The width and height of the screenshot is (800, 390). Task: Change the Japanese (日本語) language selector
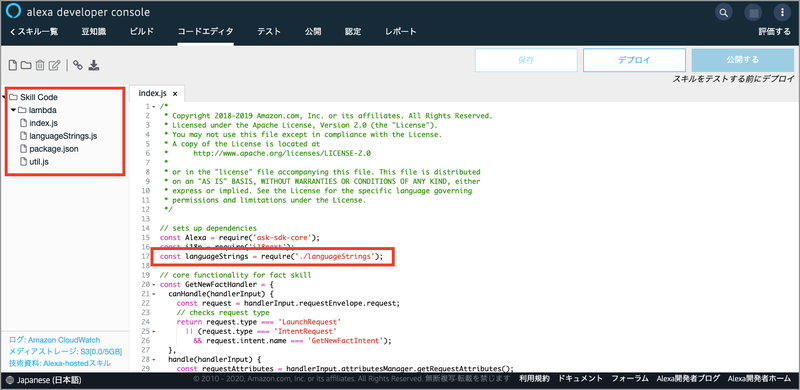(44, 380)
